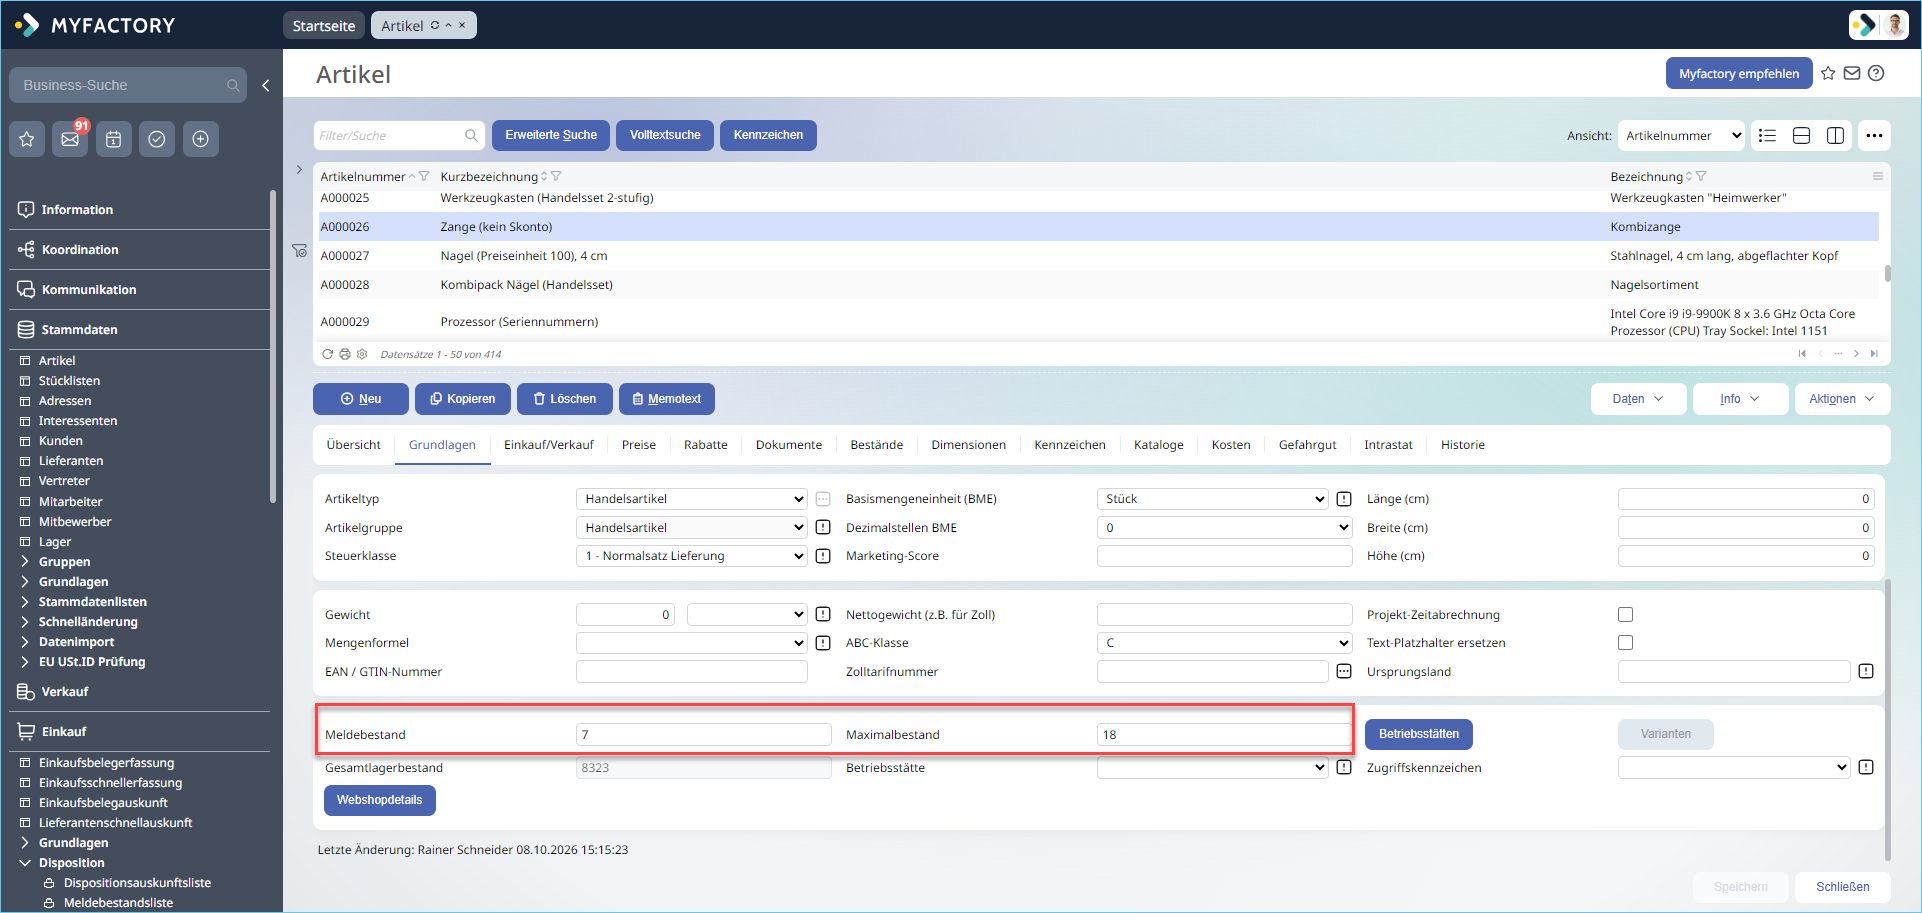Open Stücklisten in Stammdaten menu
Screen dimensions: 1922x913
click(x=69, y=381)
